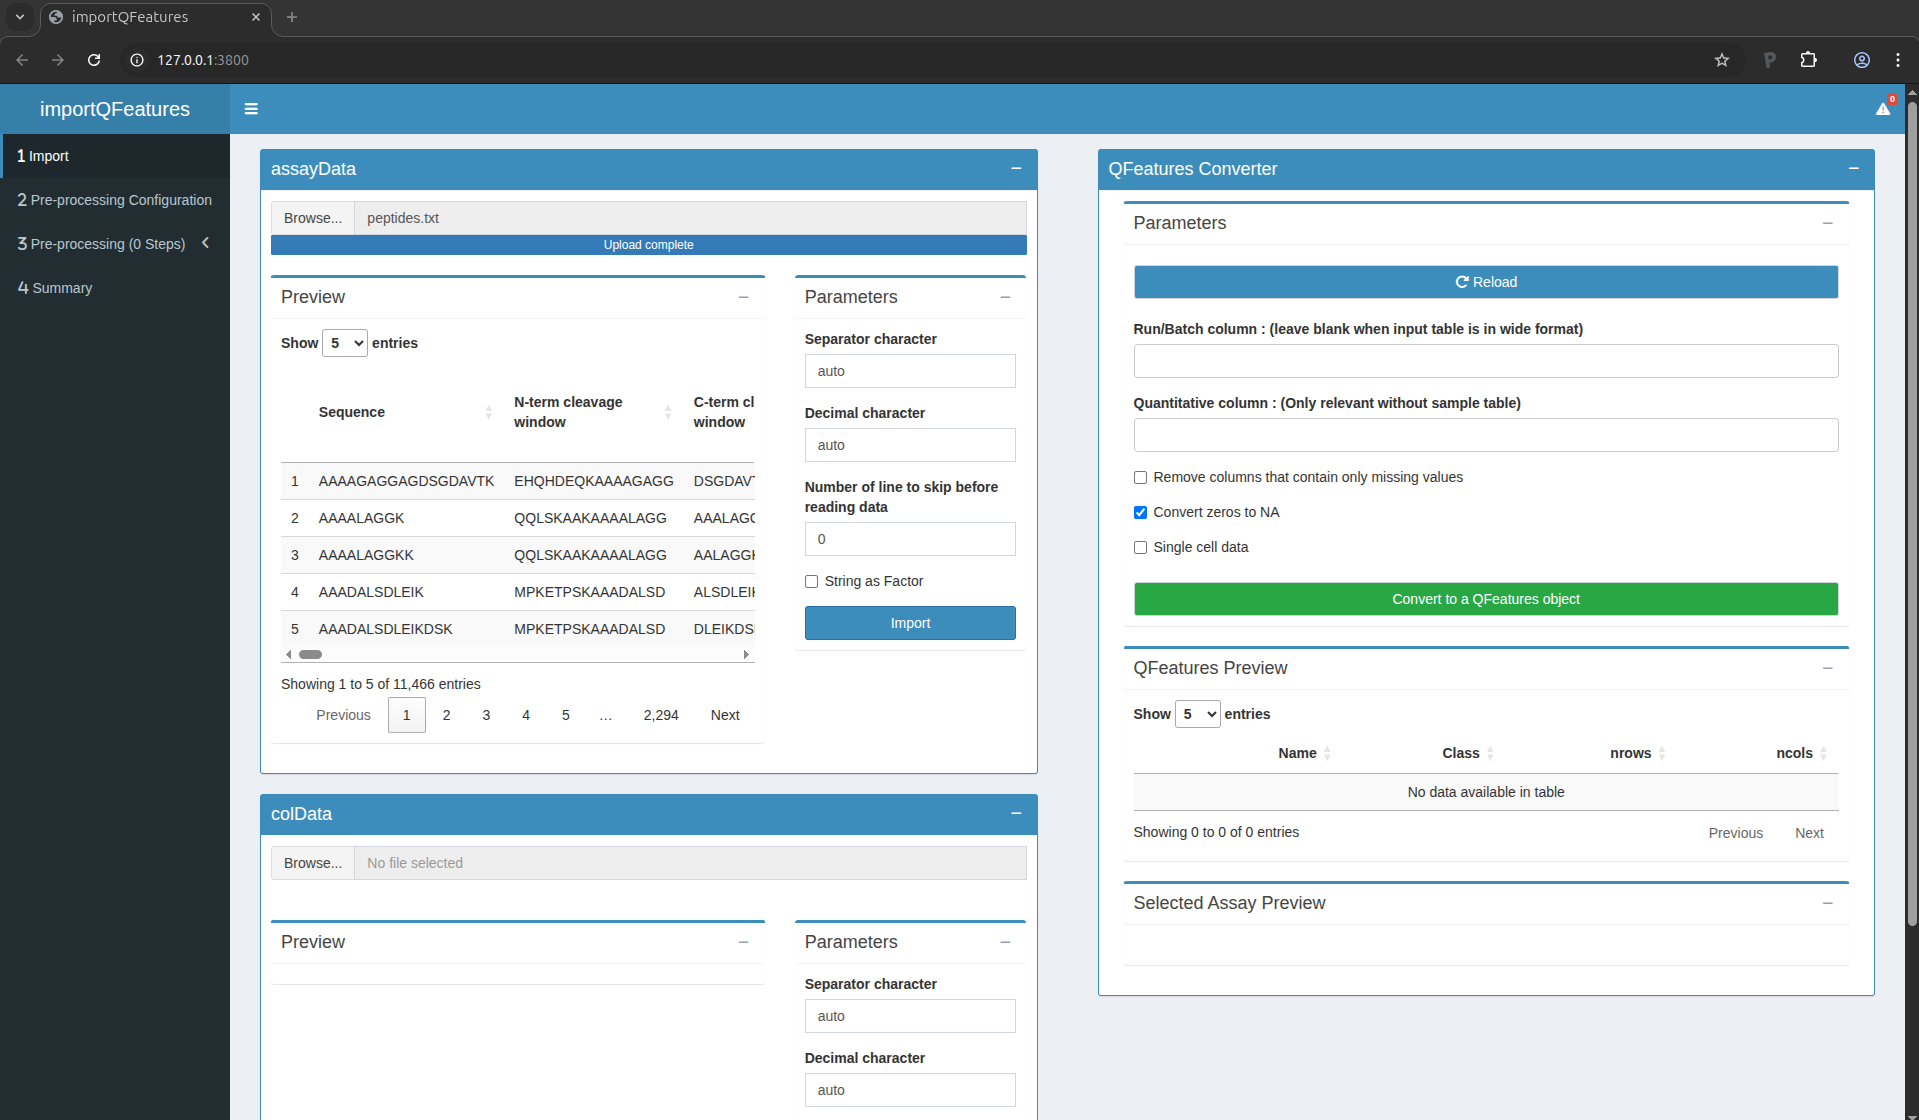
Task: Focus assayData Decimal character field
Action: pyautogui.click(x=910, y=445)
